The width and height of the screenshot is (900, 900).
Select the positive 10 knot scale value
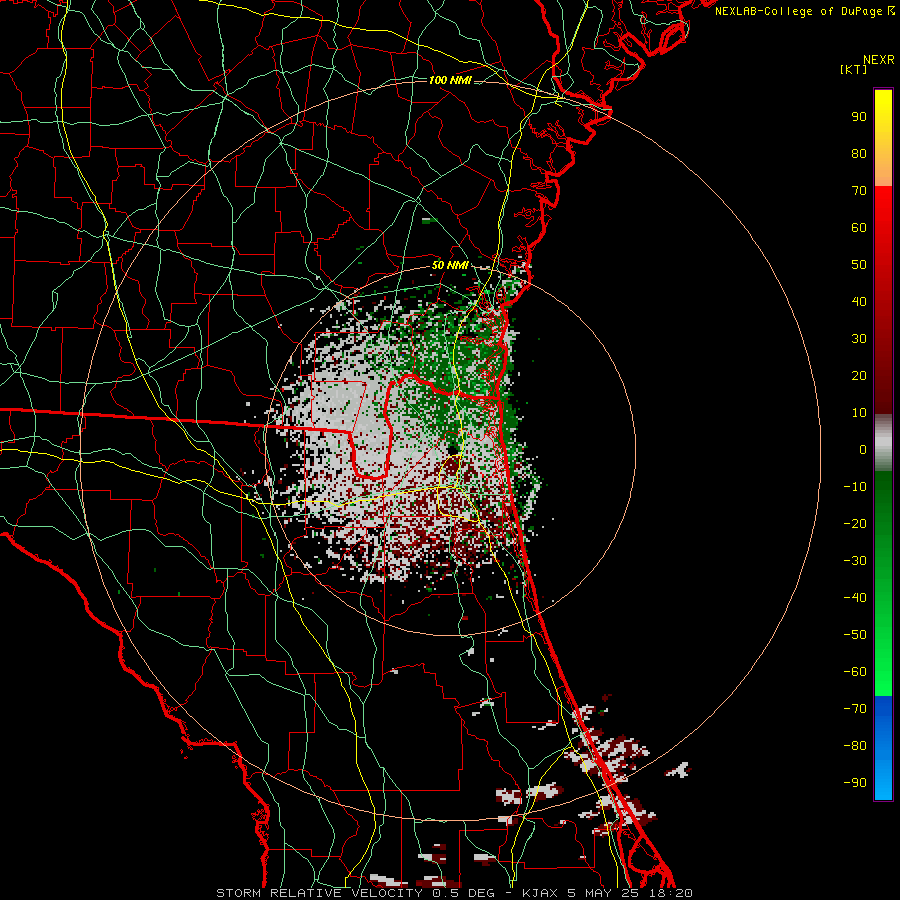(859, 413)
